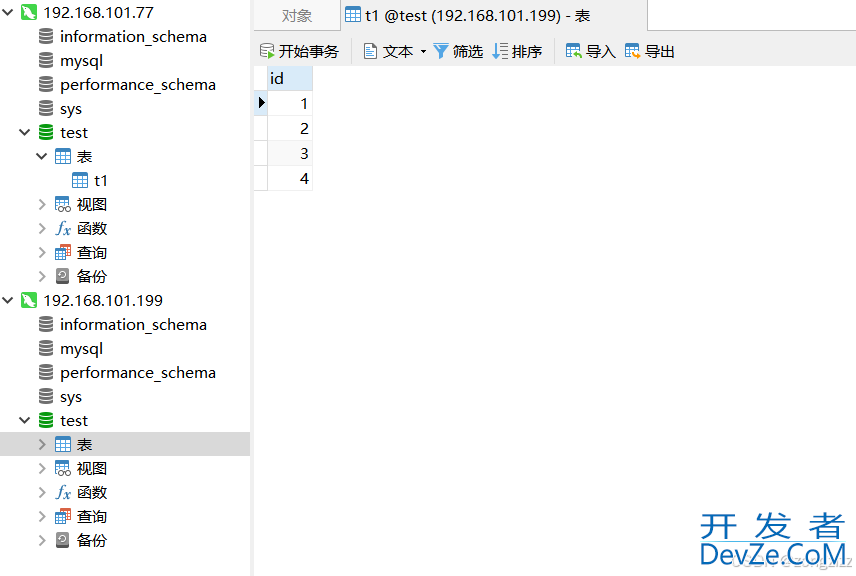This screenshot has width=856, height=576.
Task: Click the 函数 fx icon under 192.168.101.199
Action: (x=63, y=492)
